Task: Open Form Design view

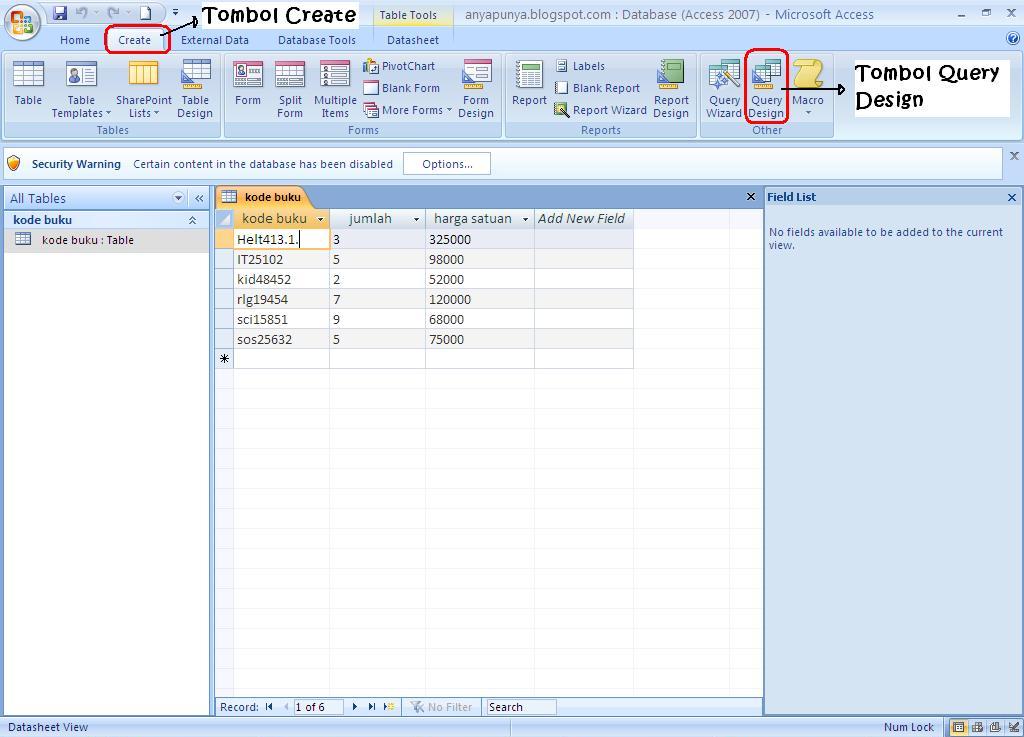Action: (476, 89)
